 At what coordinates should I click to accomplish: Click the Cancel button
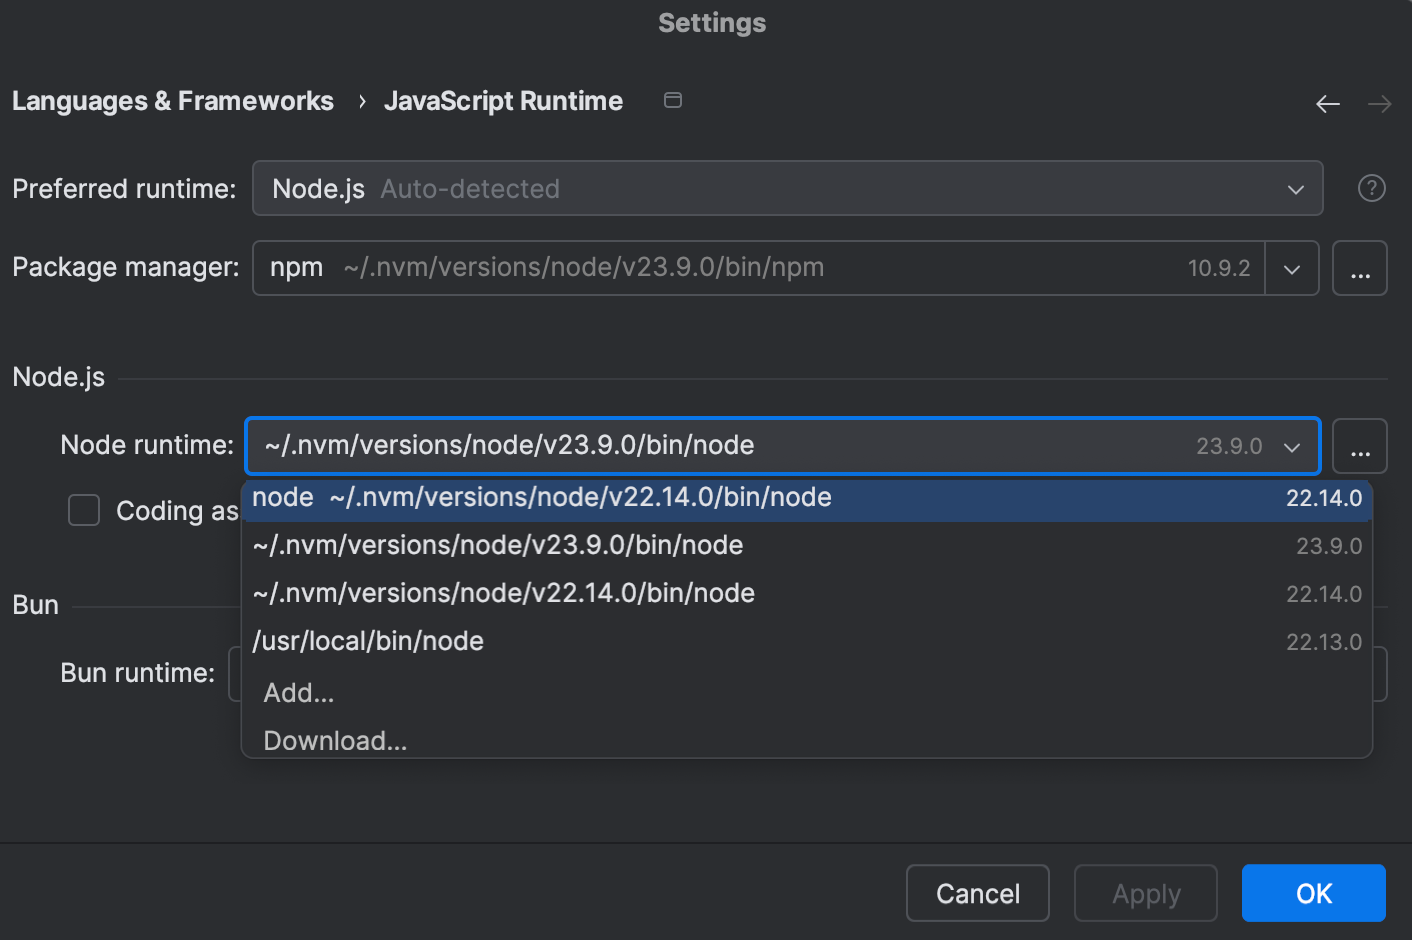[x=977, y=893]
